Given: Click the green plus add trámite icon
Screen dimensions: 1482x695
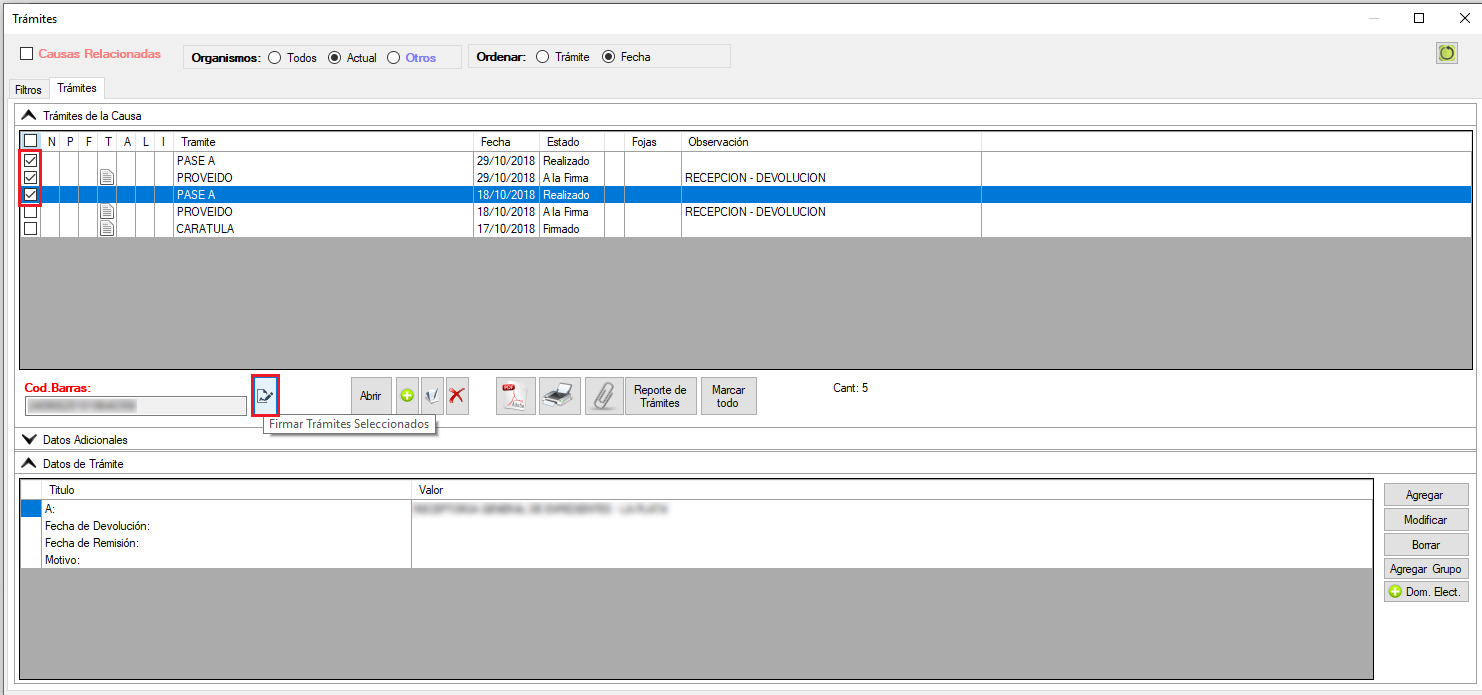Looking at the screenshot, I should tap(408, 396).
